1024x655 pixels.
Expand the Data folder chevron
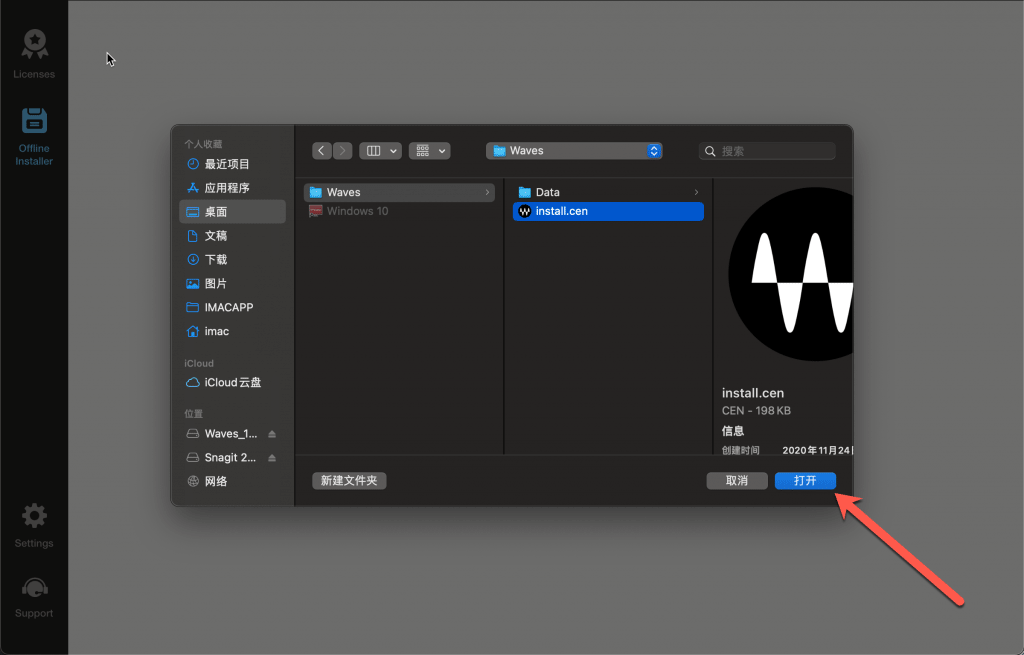[x=696, y=192]
